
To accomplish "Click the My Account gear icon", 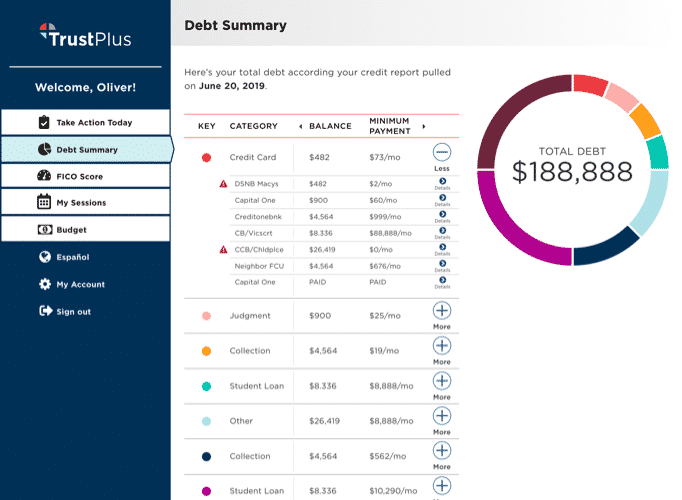I will (x=45, y=284).
